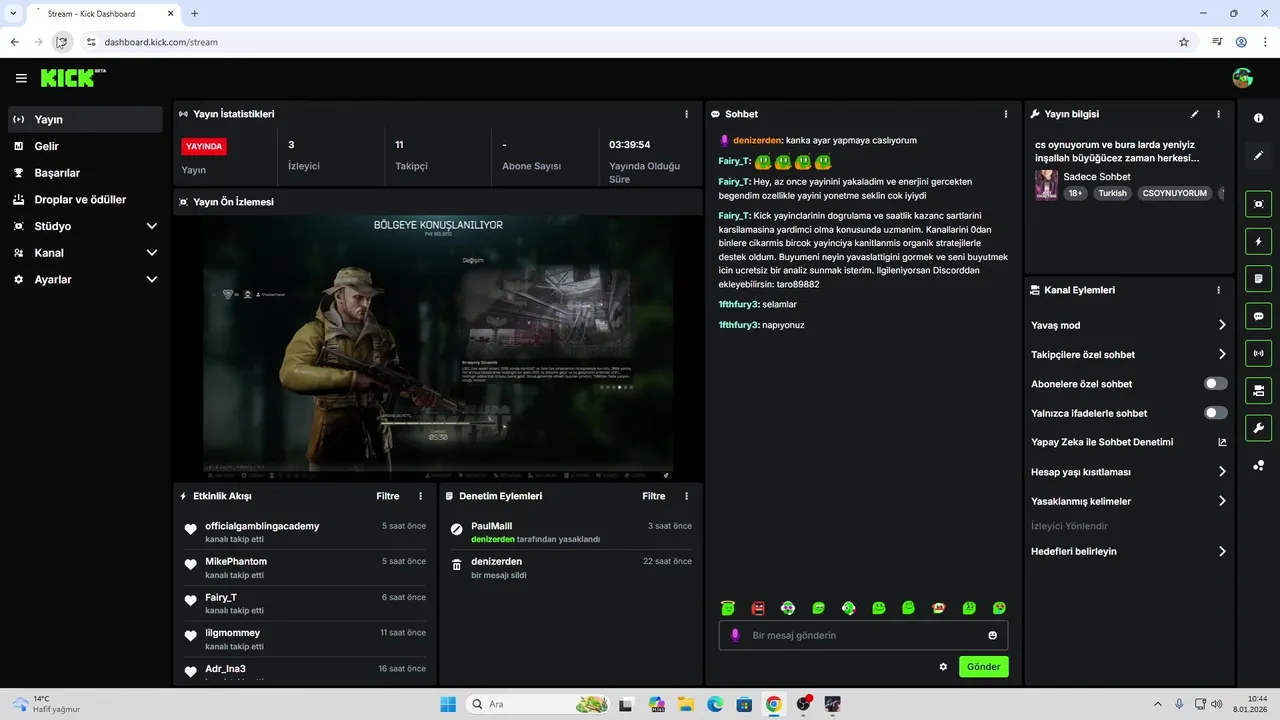Select Yayın in the left sidebar
The width and height of the screenshot is (1280, 720).
click(85, 119)
